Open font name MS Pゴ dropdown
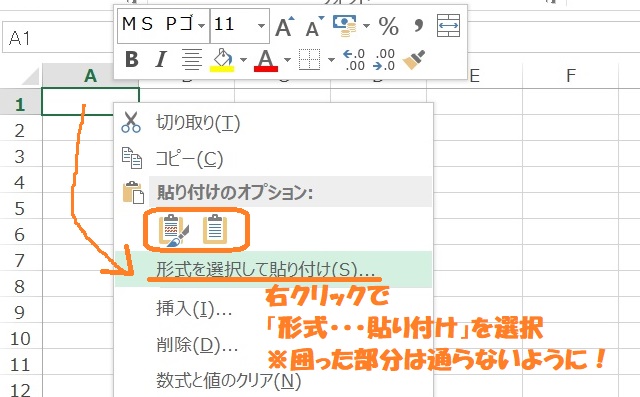Viewport: 640px width, 397px height. (202, 26)
